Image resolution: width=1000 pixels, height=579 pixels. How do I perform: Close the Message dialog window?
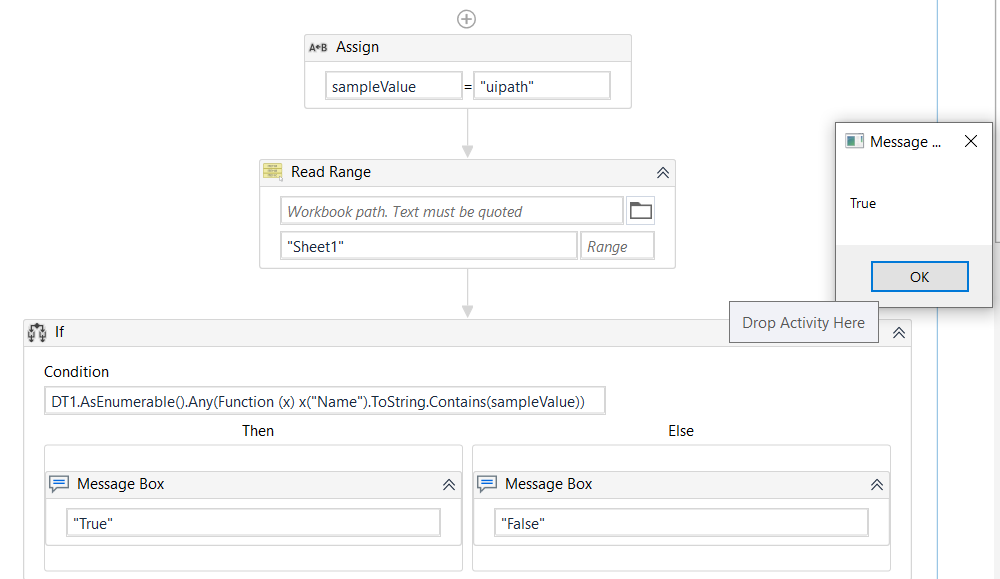[x=970, y=142]
